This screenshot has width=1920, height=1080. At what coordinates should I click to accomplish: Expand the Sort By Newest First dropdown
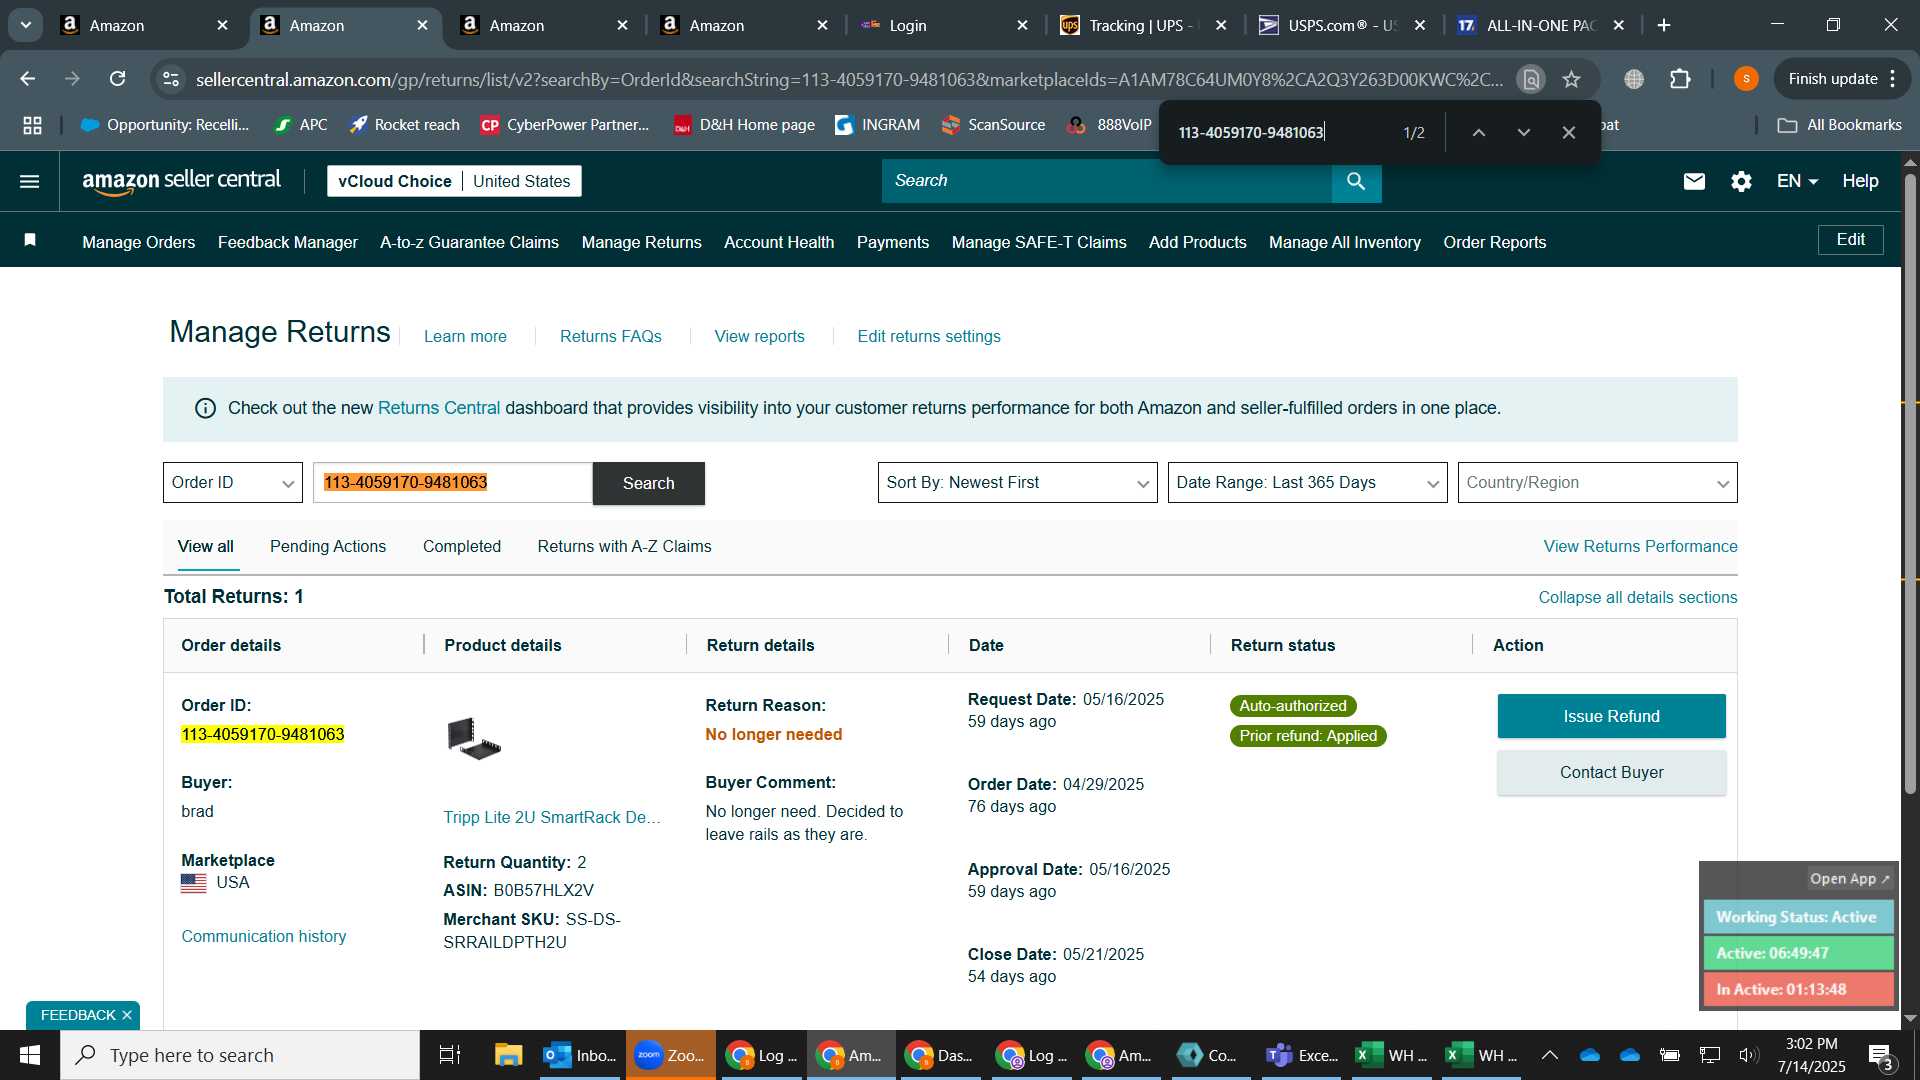click(x=1017, y=483)
